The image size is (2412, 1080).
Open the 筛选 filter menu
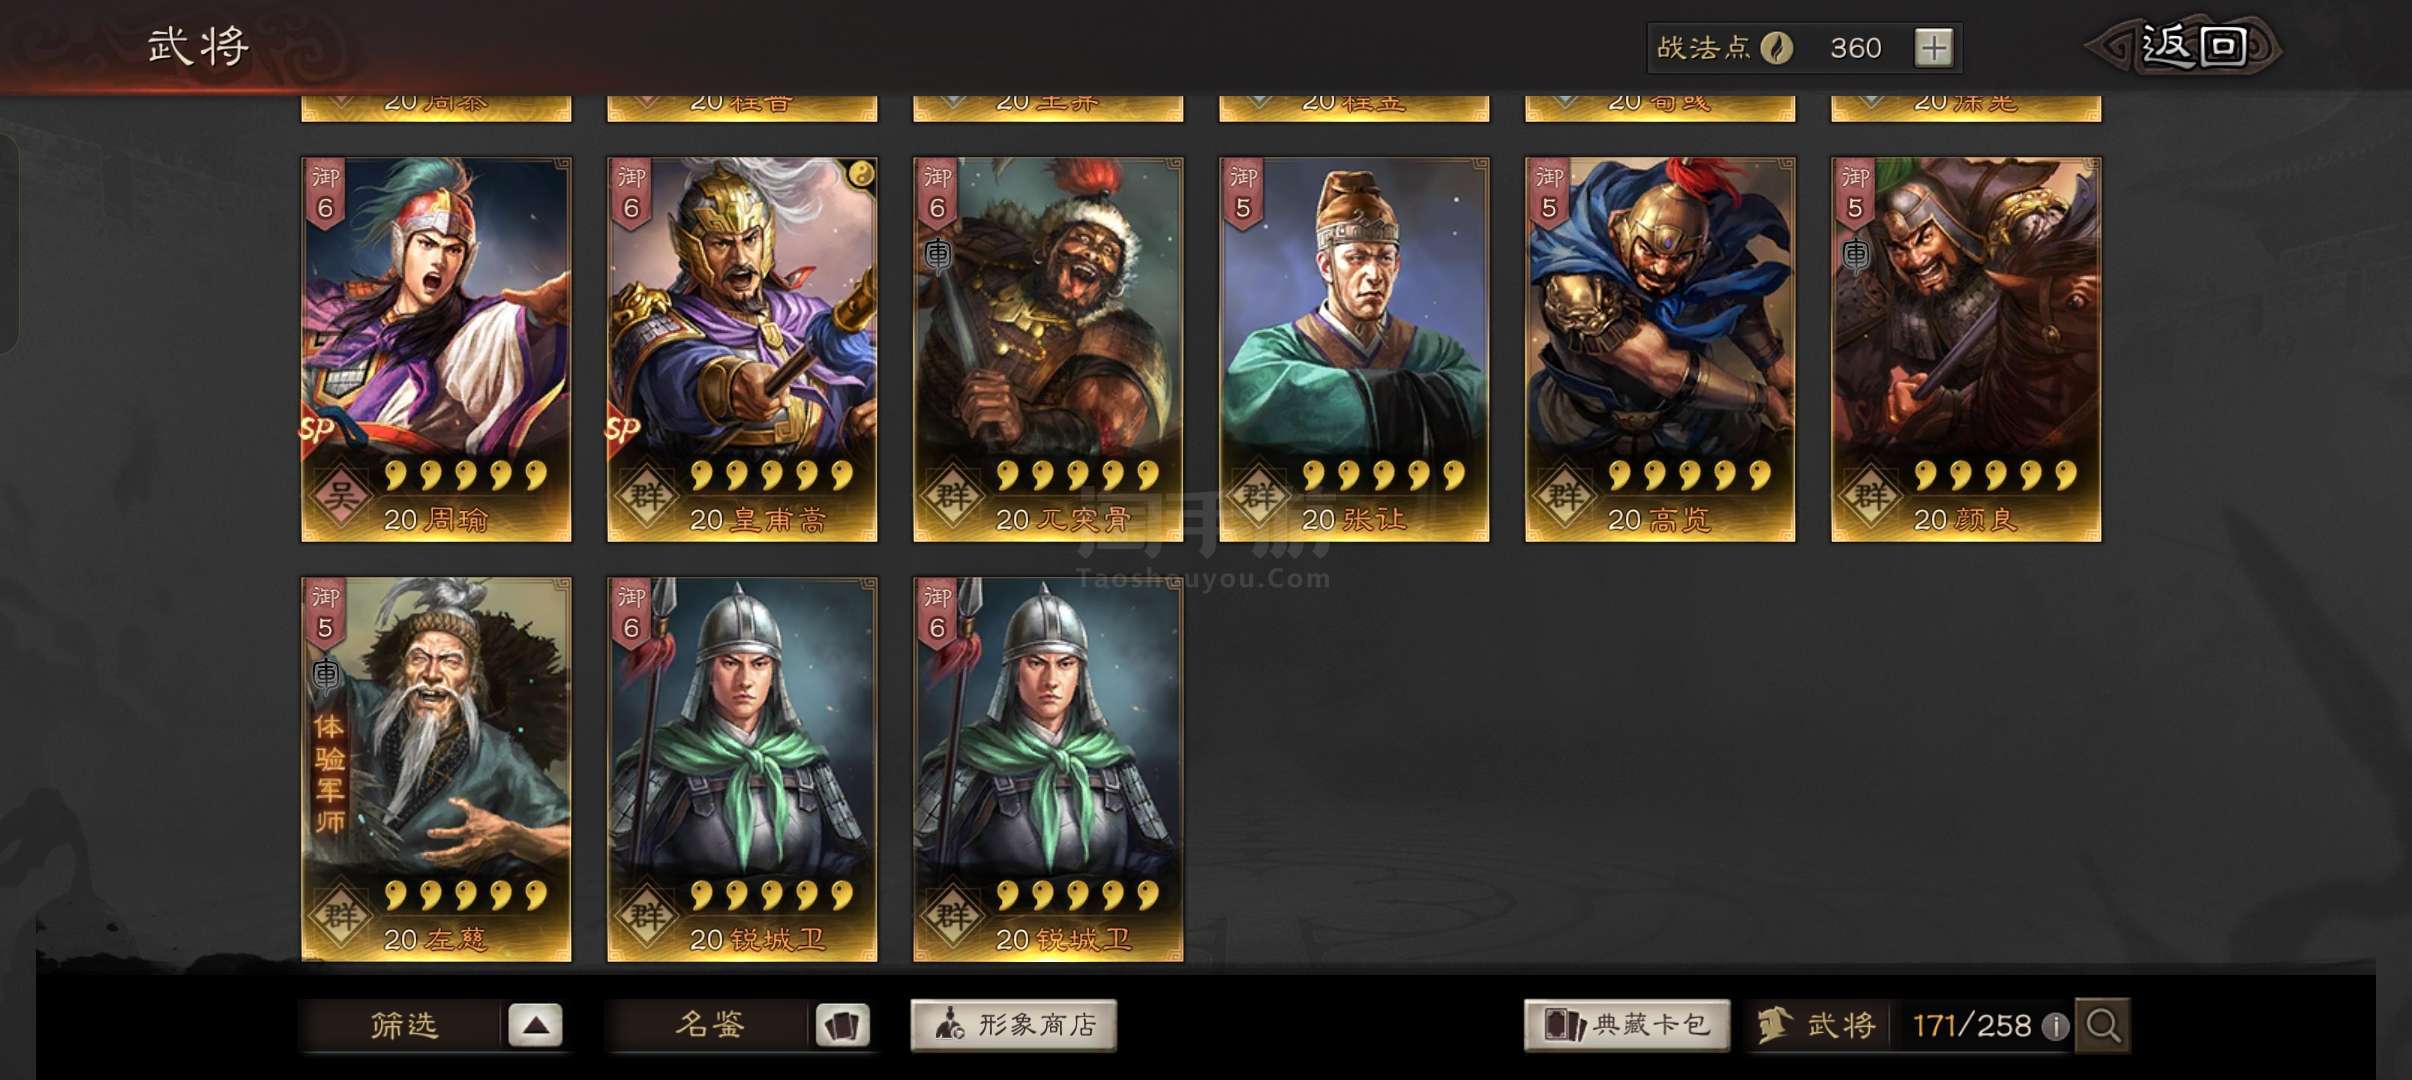click(x=403, y=1025)
